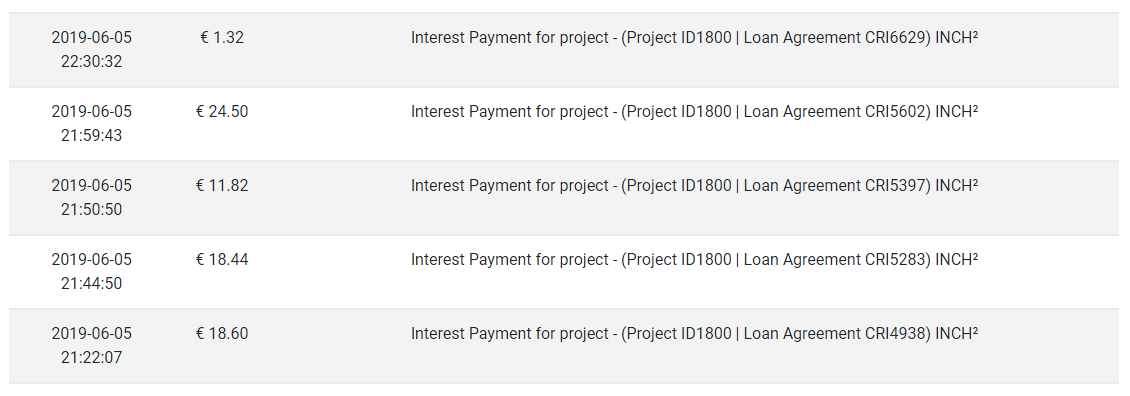The width and height of the screenshot is (1130, 396).
Task: Click the € 24.50 amount
Action: tap(222, 112)
